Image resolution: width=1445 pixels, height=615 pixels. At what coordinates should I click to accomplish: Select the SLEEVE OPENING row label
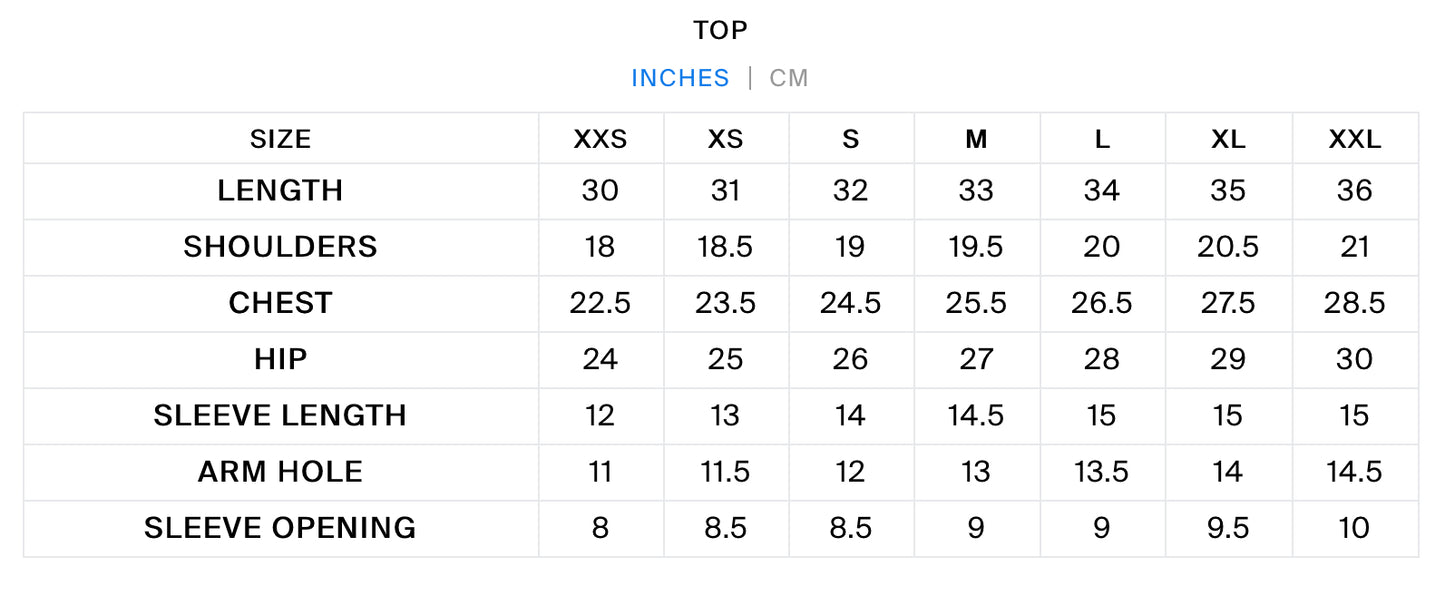[x=280, y=527]
